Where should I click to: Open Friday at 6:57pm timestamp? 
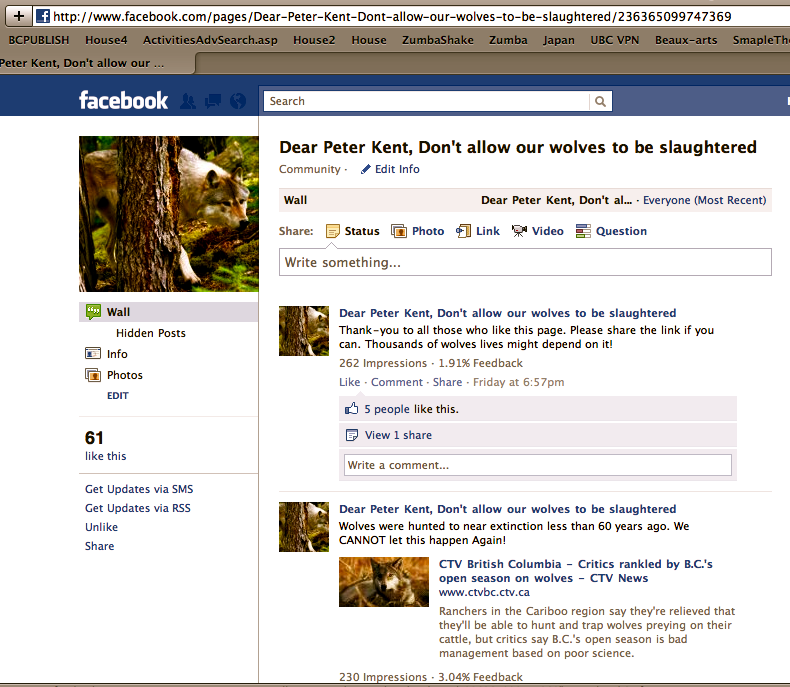click(x=518, y=382)
